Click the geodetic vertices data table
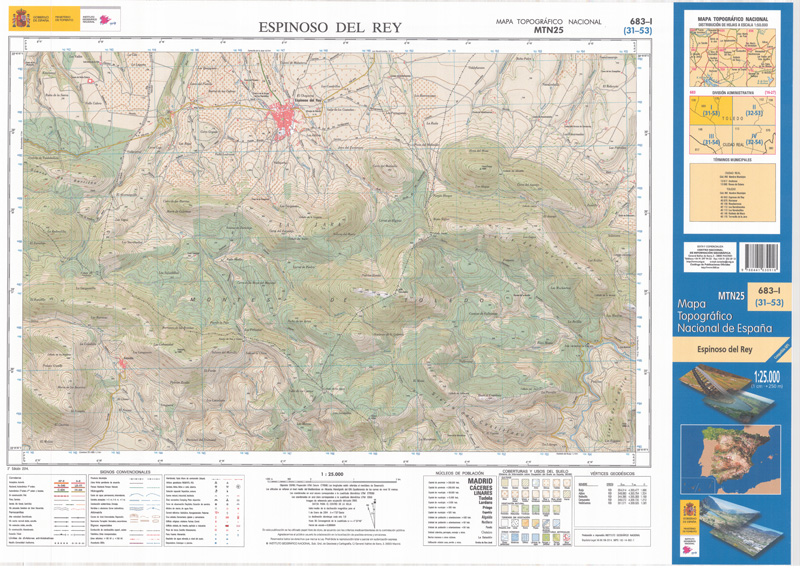This screenshot has height=570, width=800. click(x=612, y=492)
